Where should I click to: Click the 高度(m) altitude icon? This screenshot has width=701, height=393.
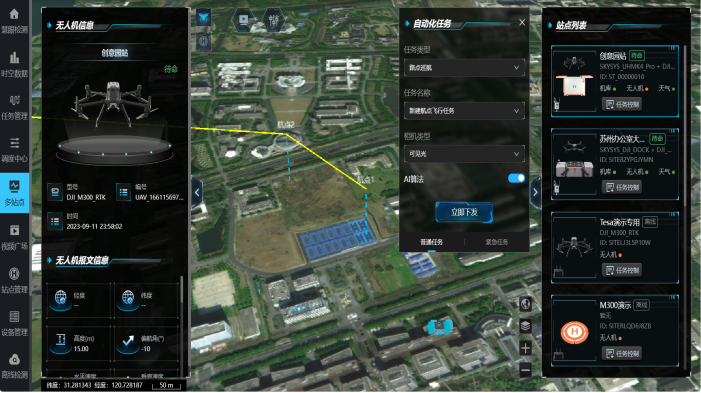(60, 342)
